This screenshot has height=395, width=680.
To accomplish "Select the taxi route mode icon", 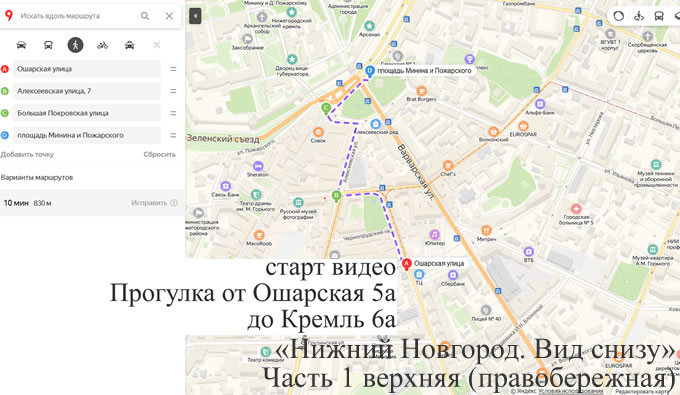I will pyautogui.click(x=129, y=45).
